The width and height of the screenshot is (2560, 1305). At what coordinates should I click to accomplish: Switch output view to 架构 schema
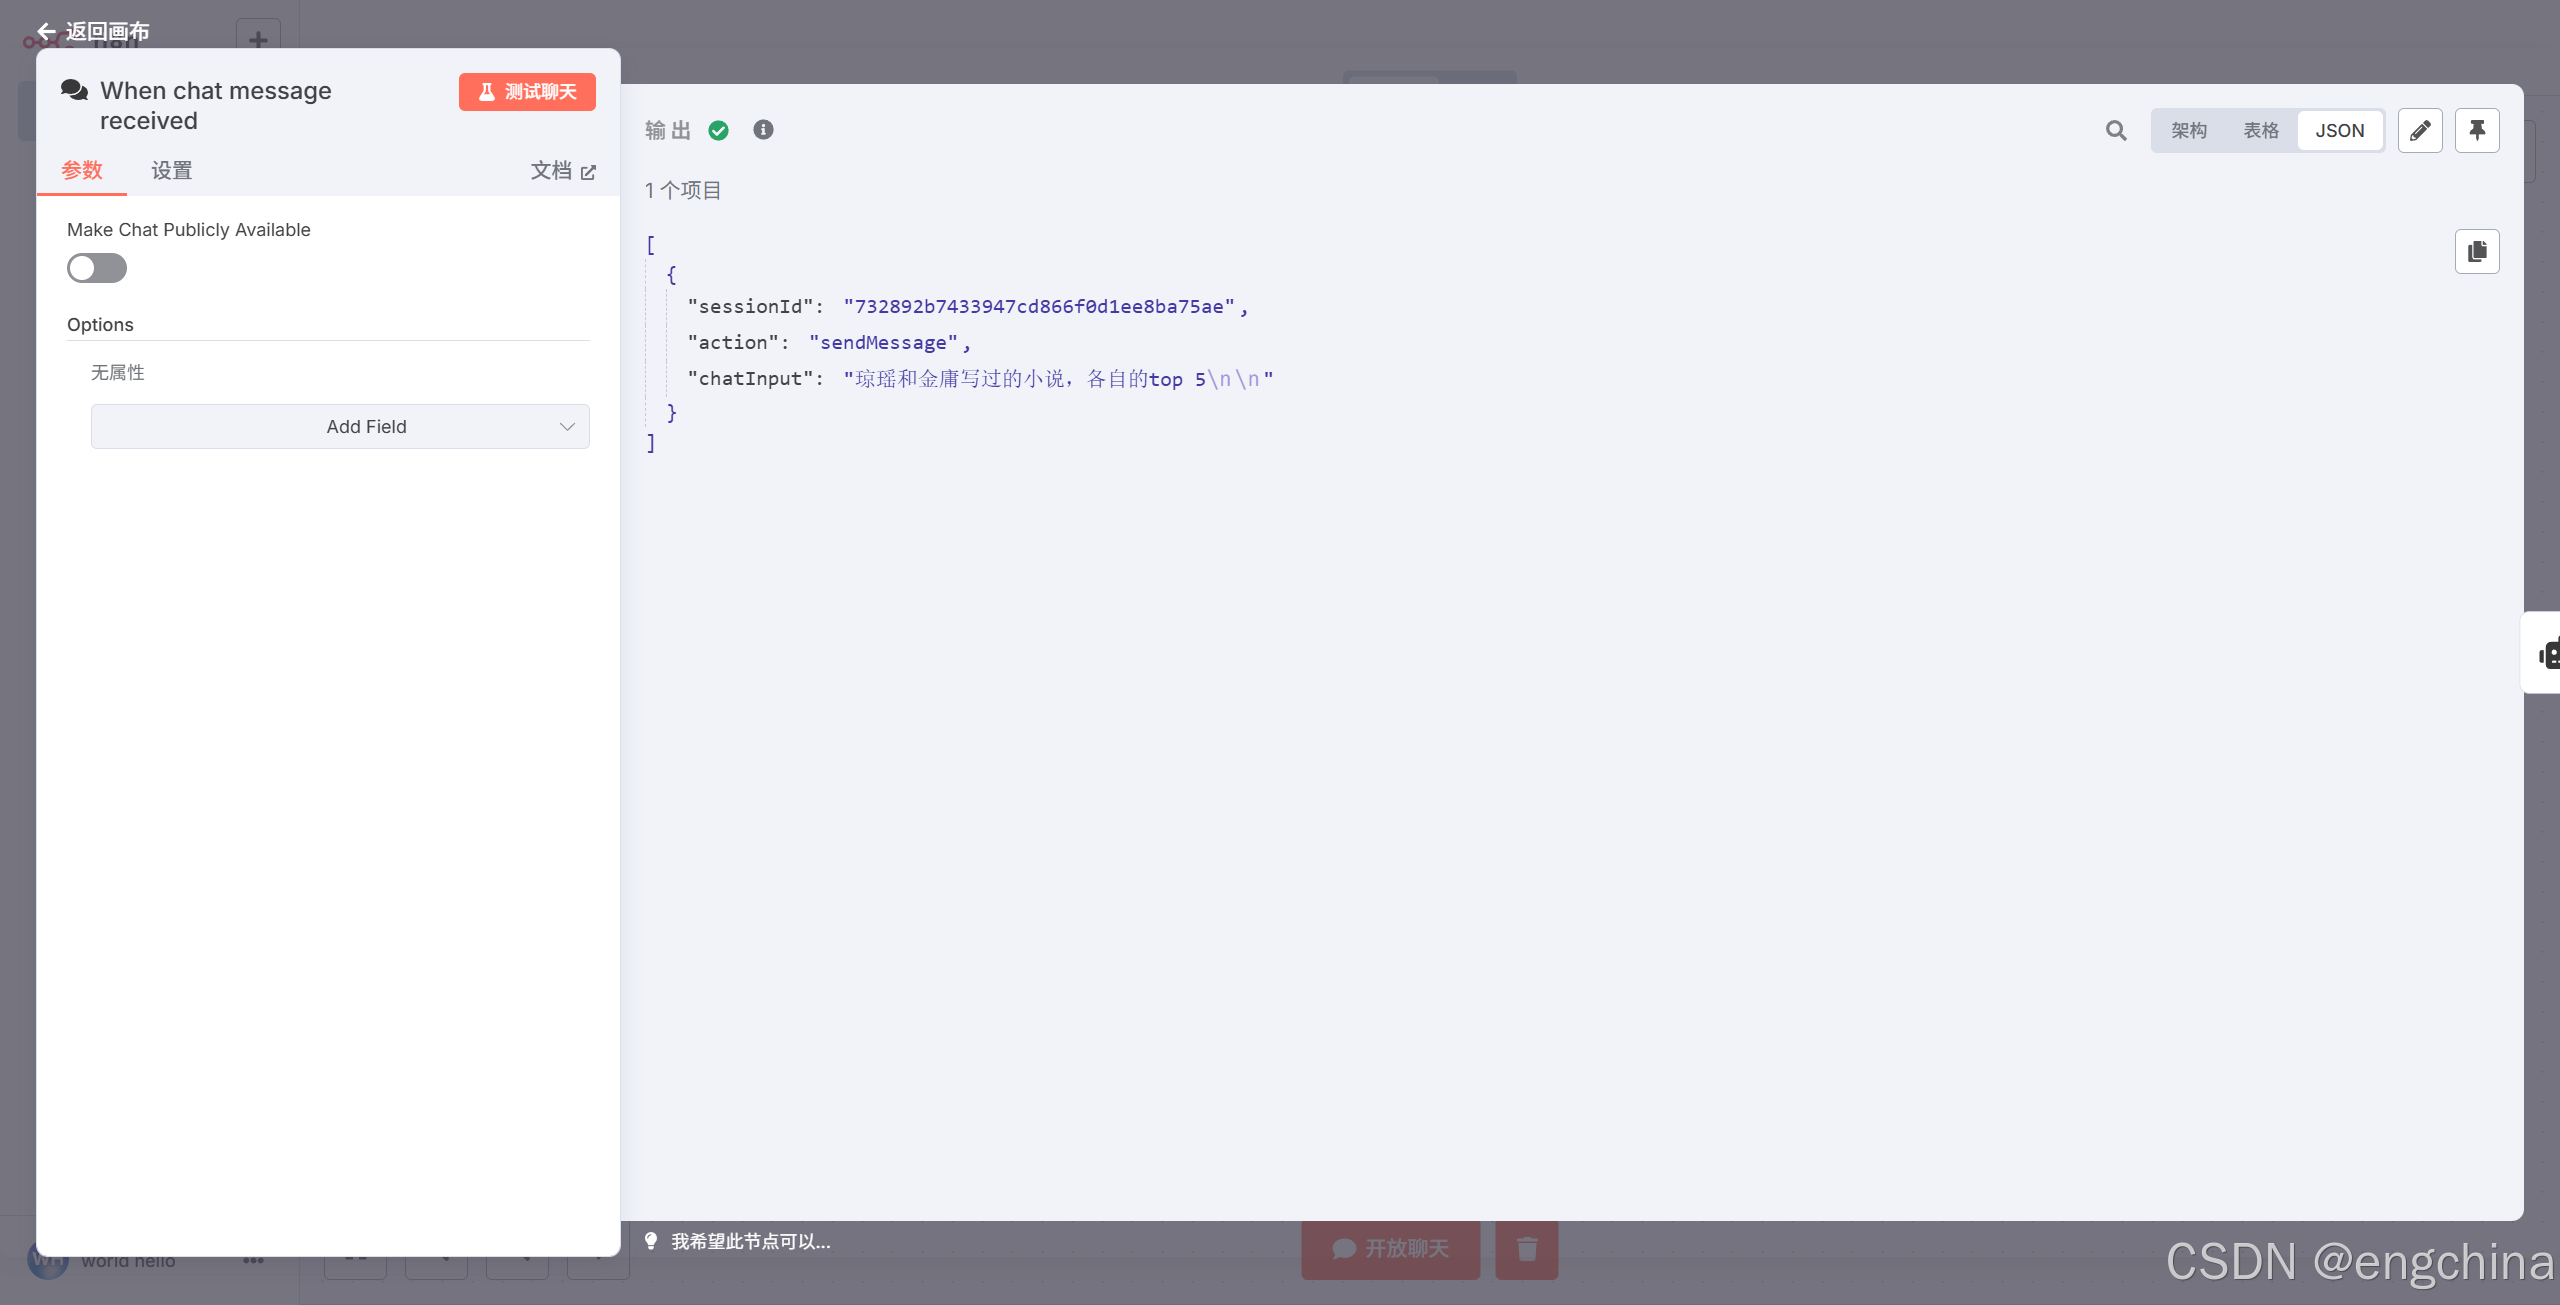pos(2188,131)
